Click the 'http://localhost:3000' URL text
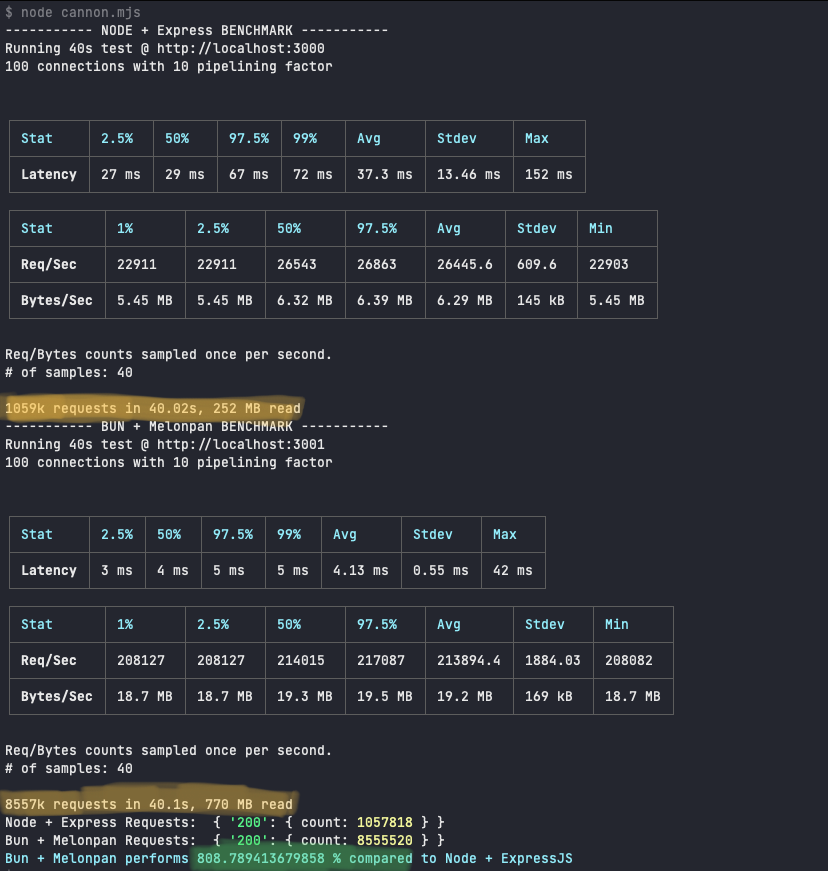This screenshot has width=828, height=871. 240,48
